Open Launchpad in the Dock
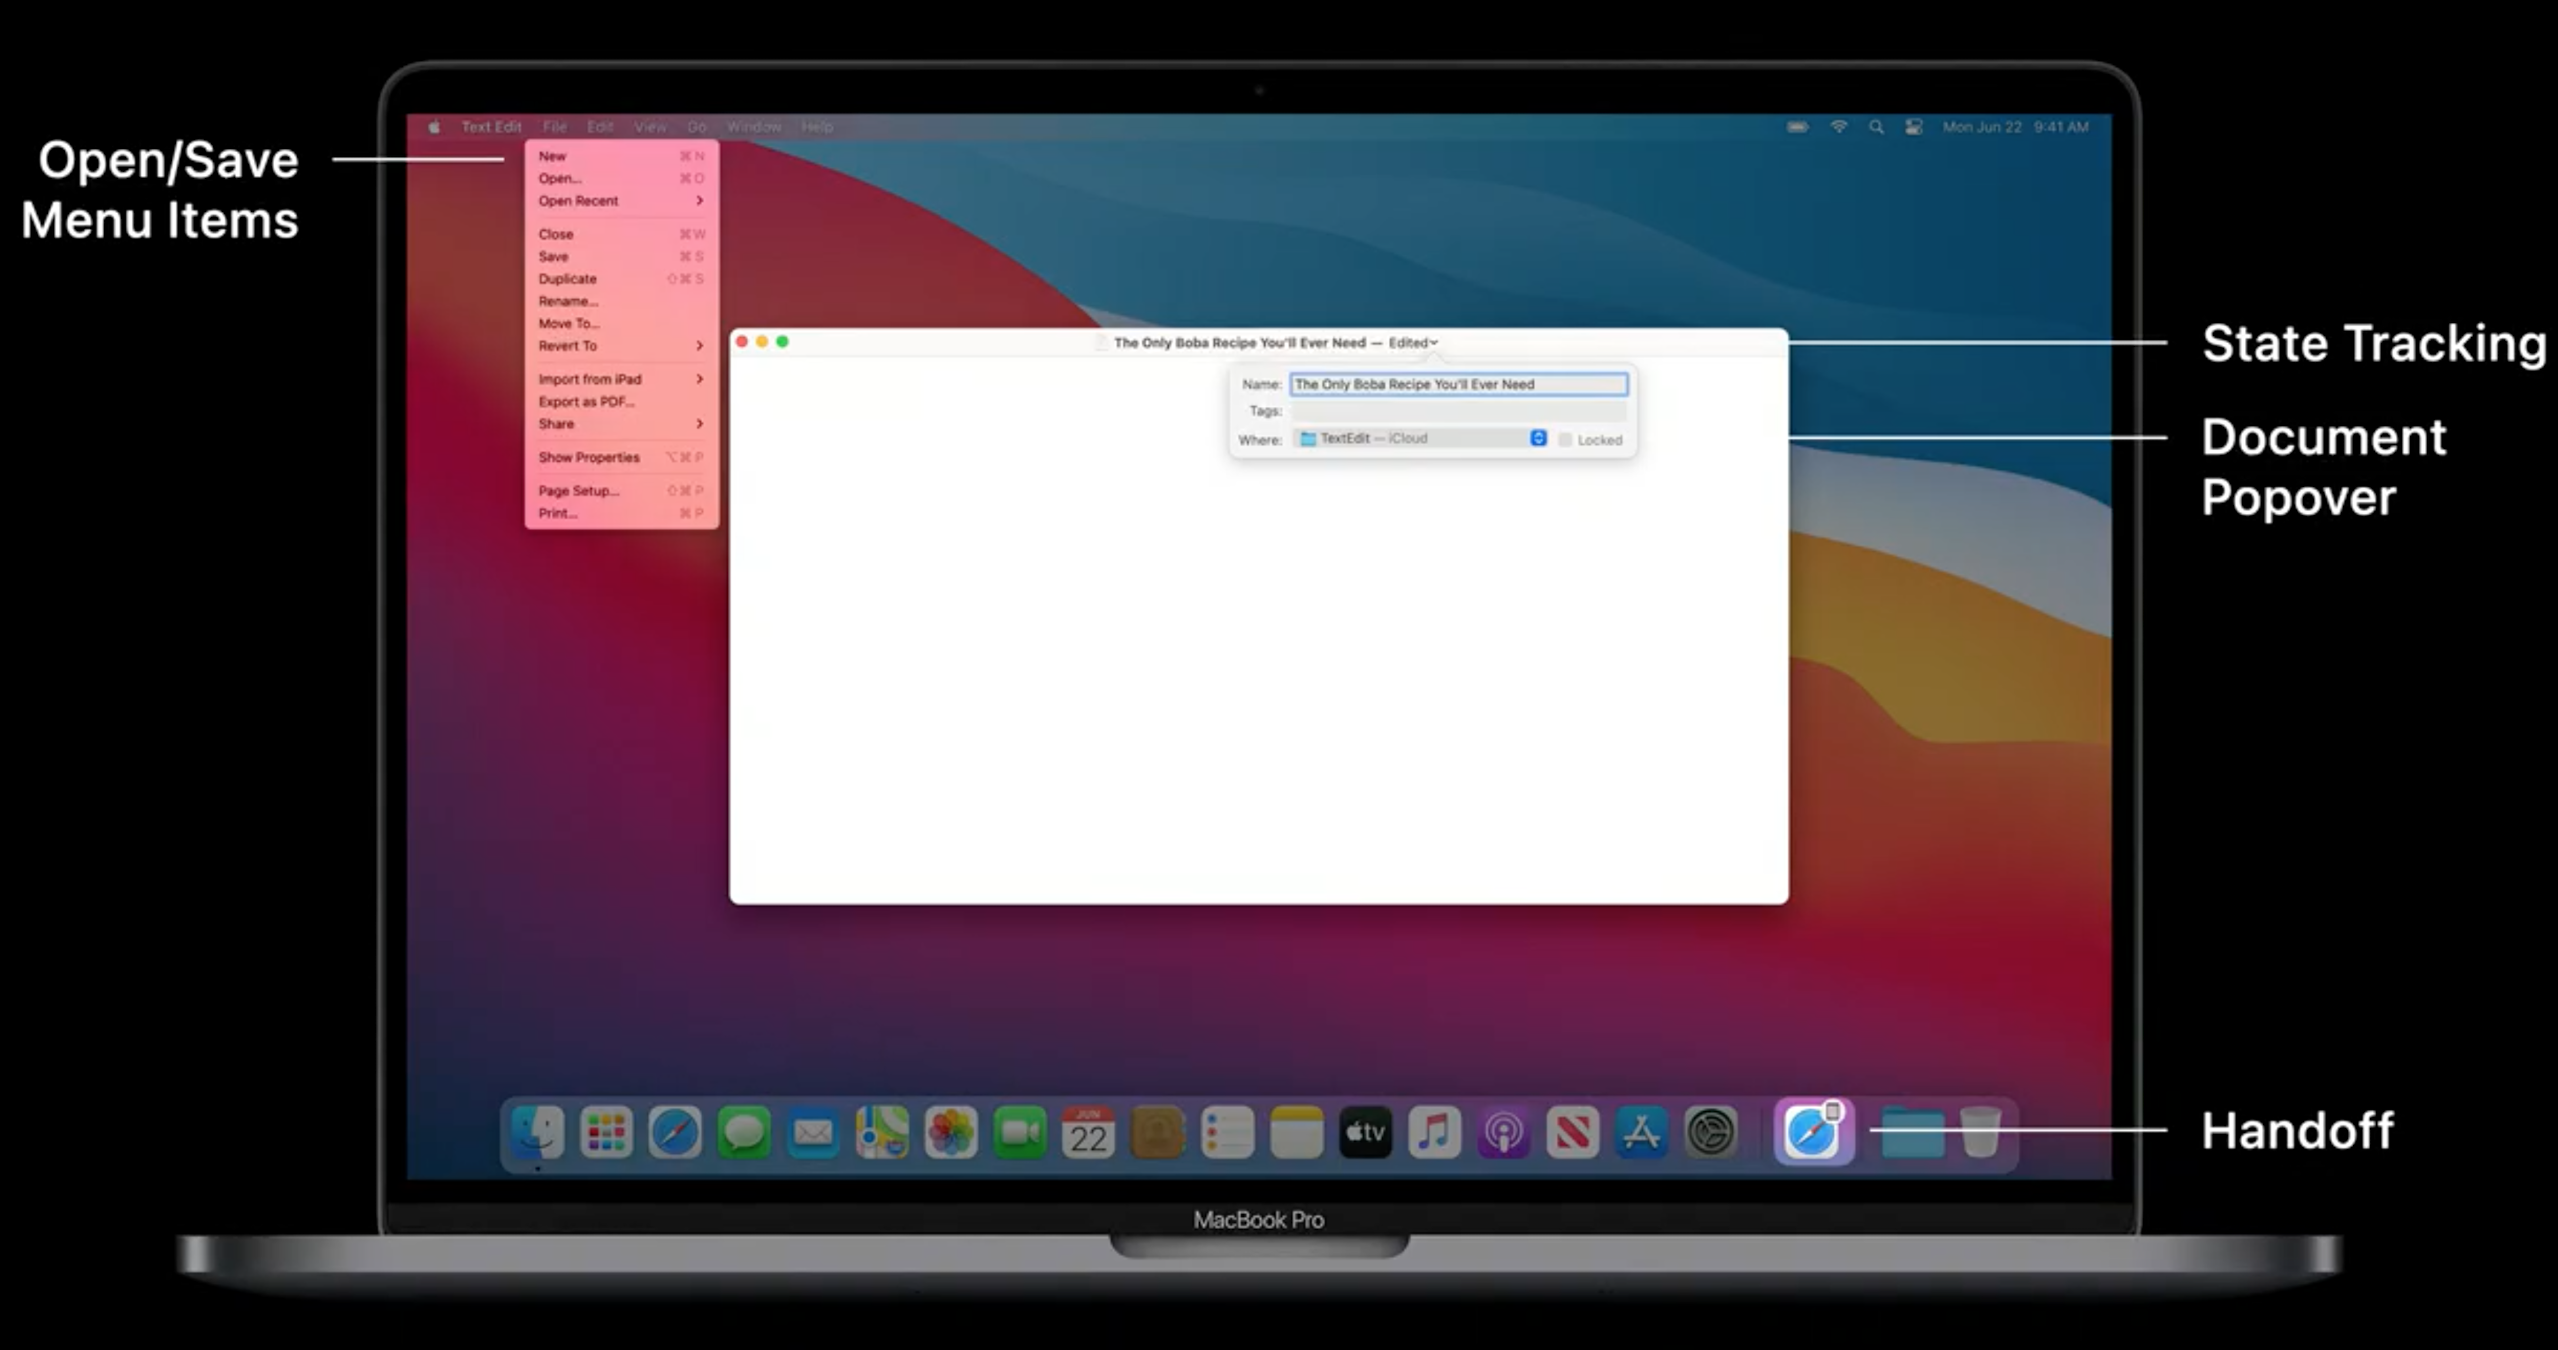The height and width of the screenshot is (1350, 2558). 606,1133
